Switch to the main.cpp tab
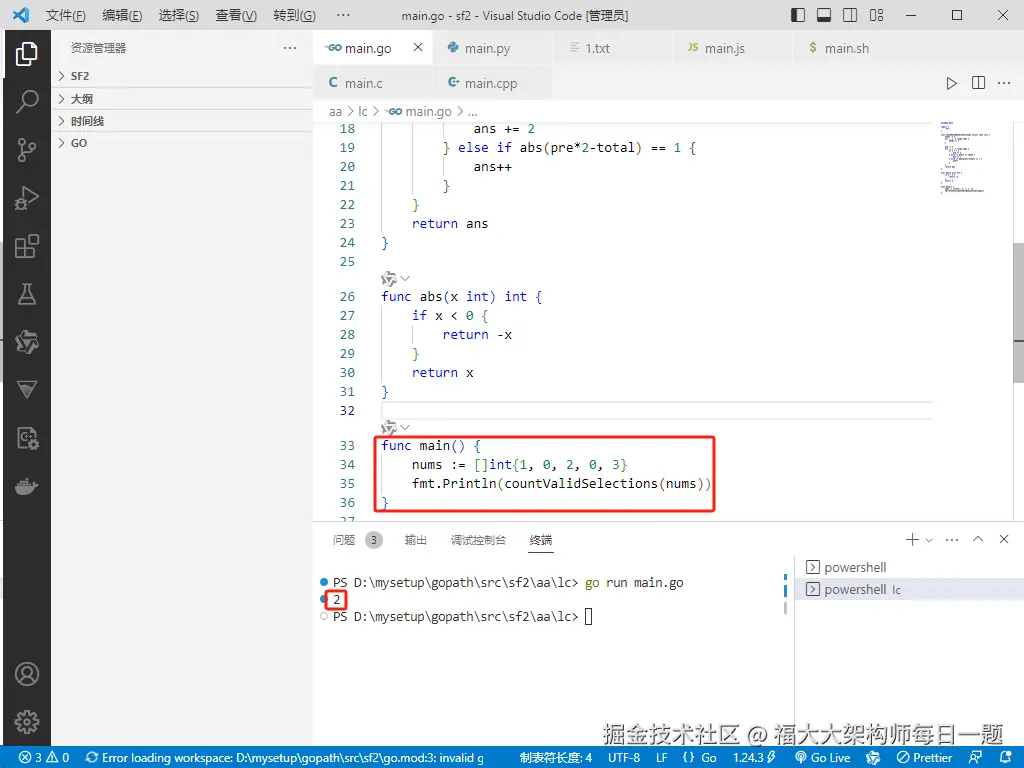 492,83
